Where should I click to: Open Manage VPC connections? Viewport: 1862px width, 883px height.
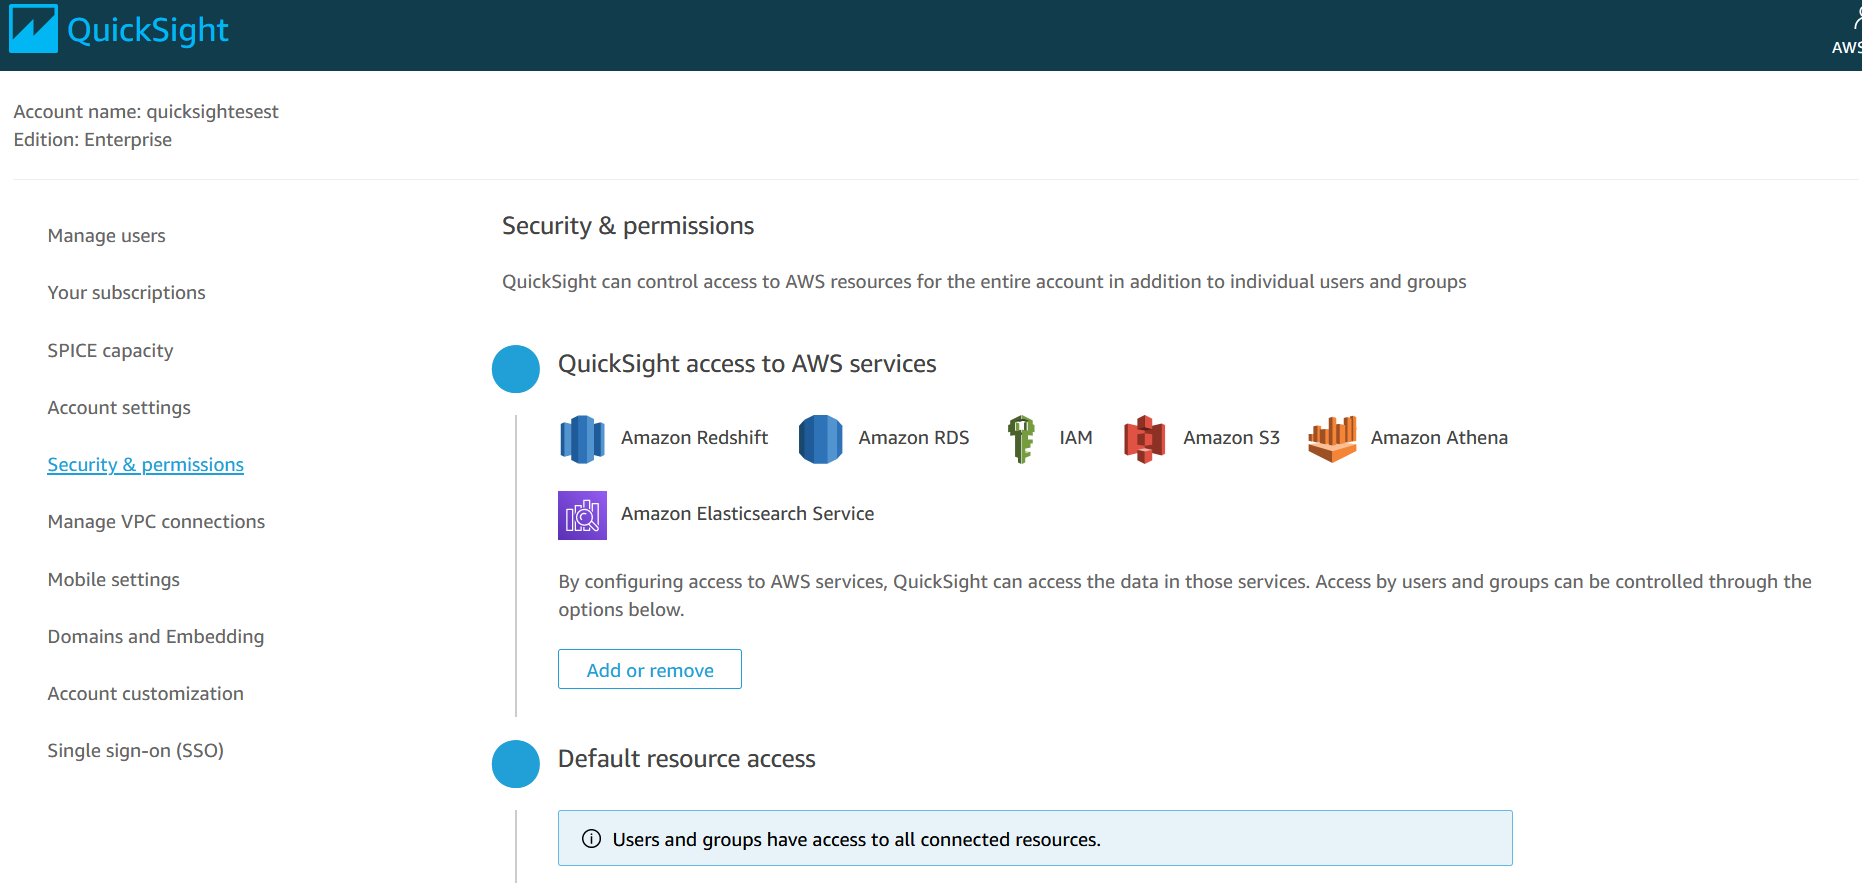pyautogui.click(x=156, y=522)
